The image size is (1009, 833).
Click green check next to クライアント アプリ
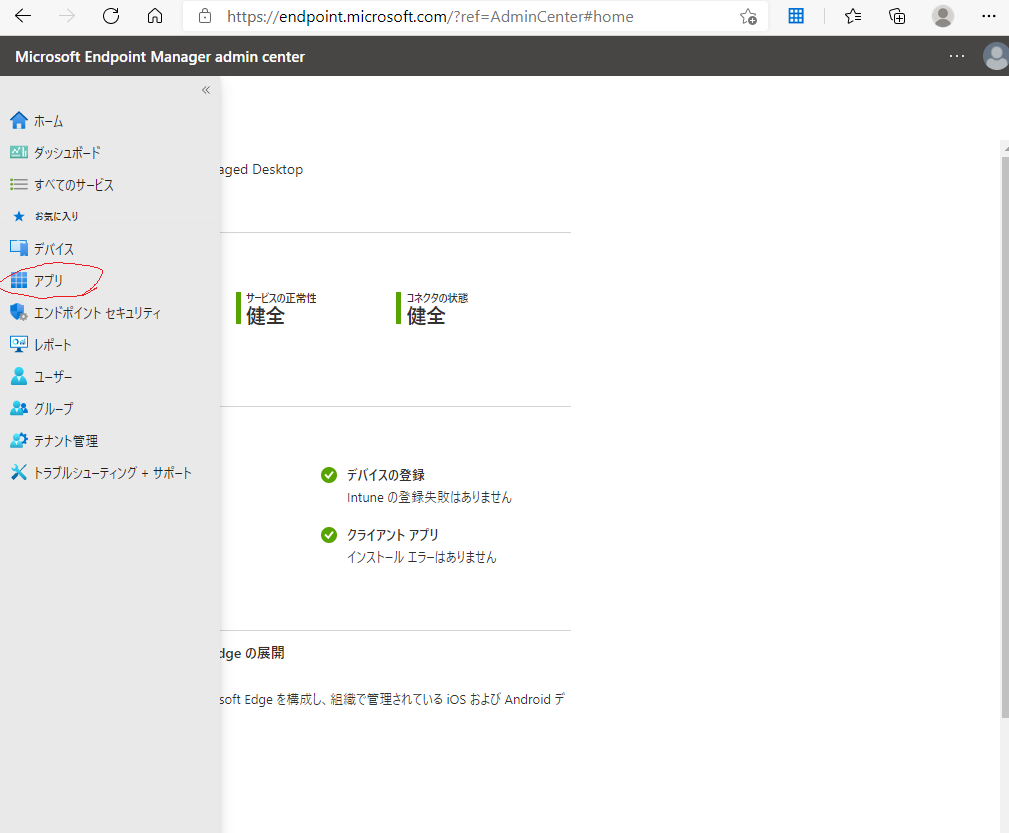(x=329, y=535)
